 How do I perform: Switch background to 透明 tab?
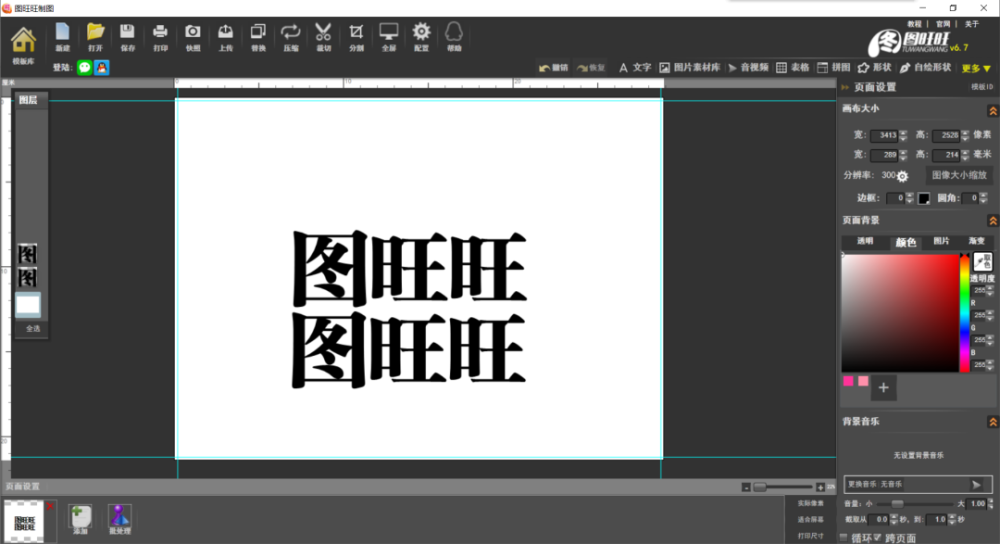[865, 242]
